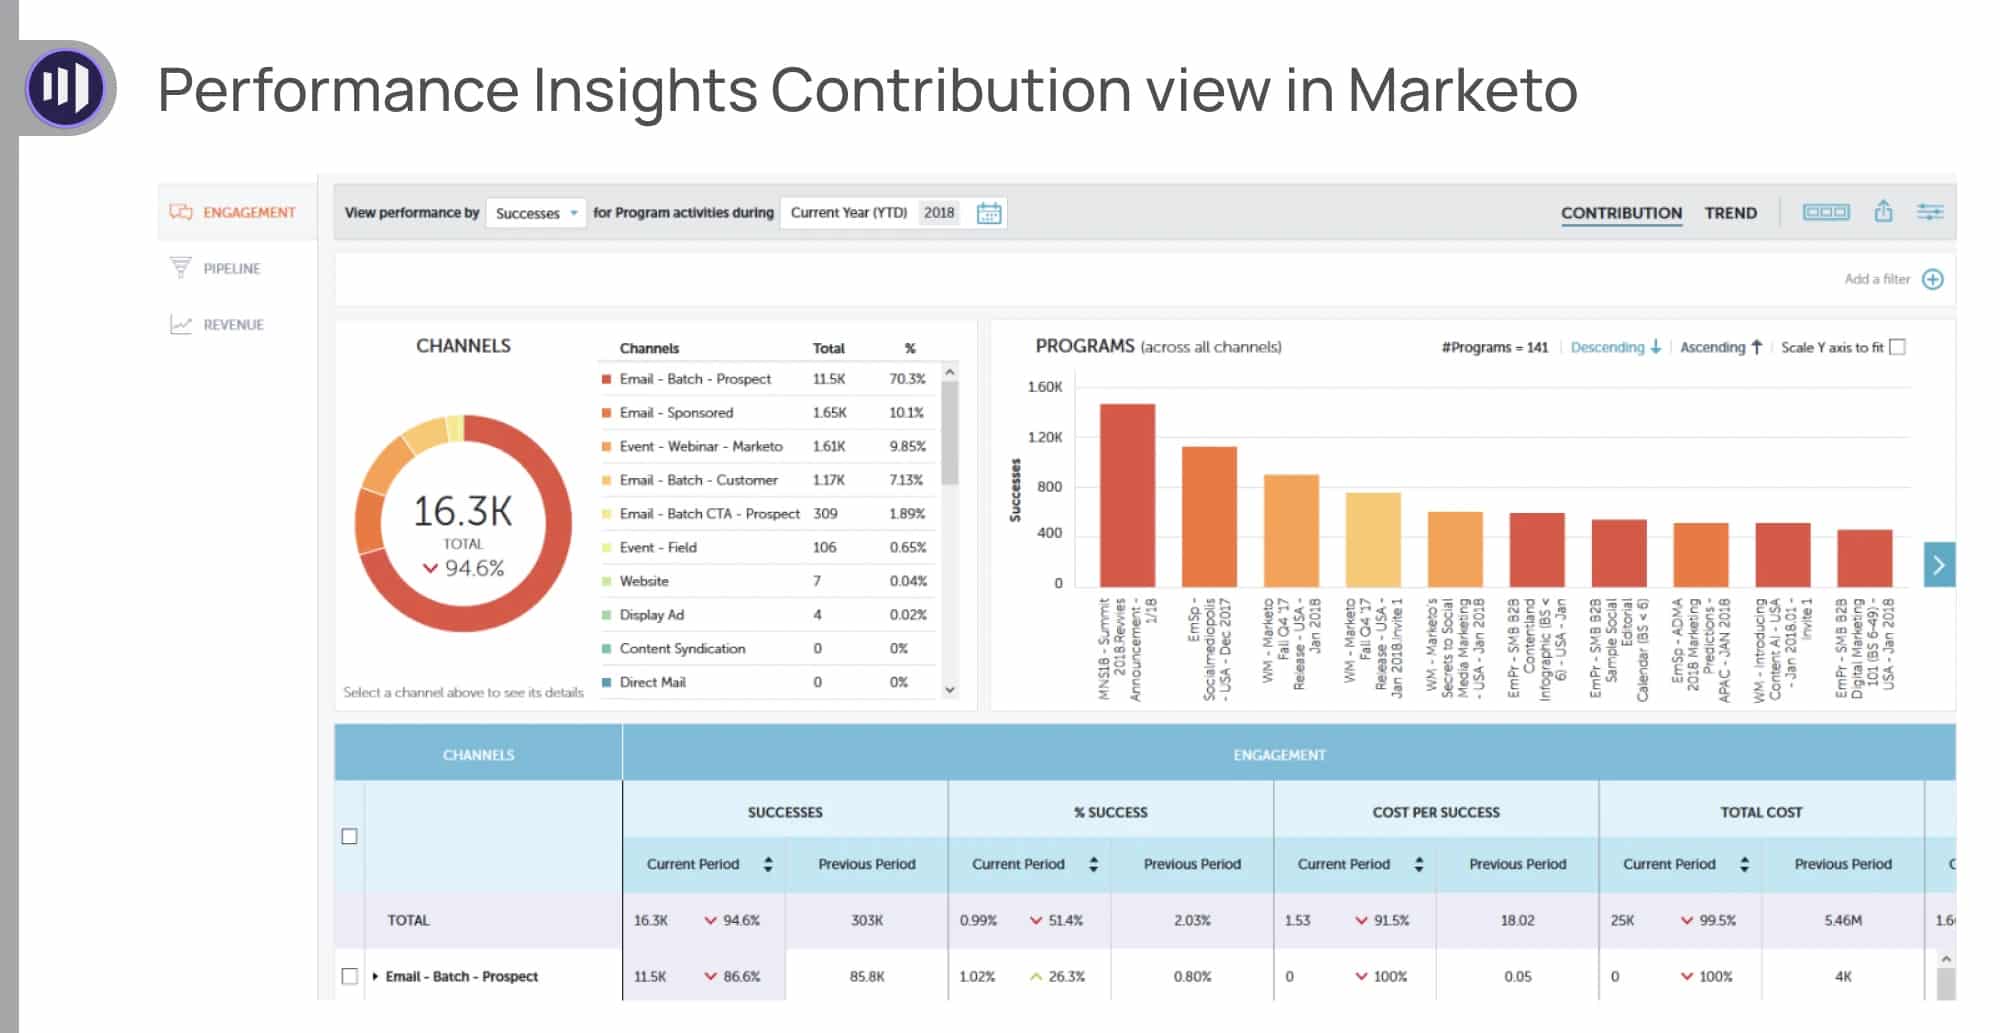Image resolution: width=2000 pixels, height=1033 pixels.
Task: Sort Total Cost Current Period column
Action: coord(1744,864)
